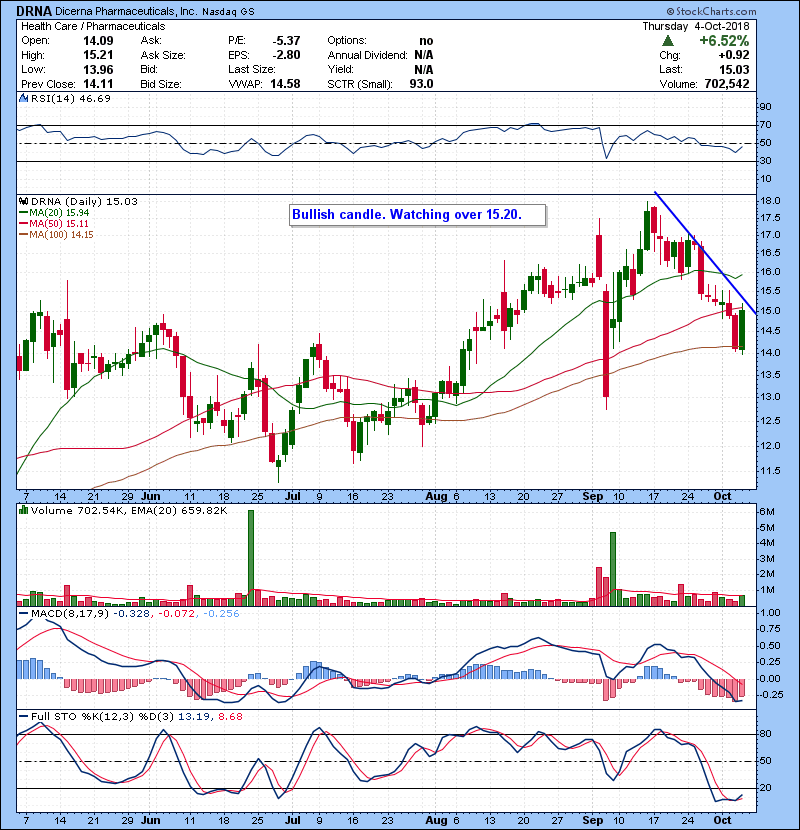Click the Options value "no"
The width and height of the screenshot is (800, 830).
point(426,41)
